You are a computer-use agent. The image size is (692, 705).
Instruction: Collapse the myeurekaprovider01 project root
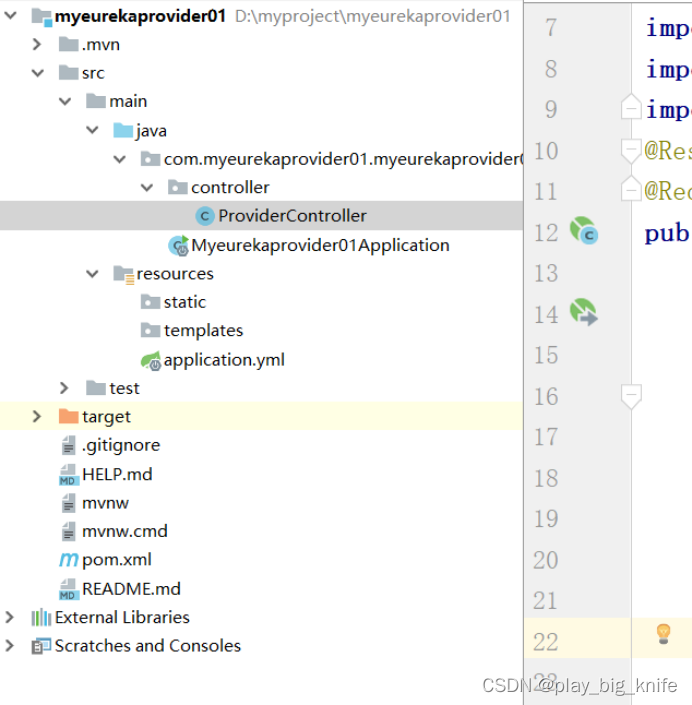10,15
